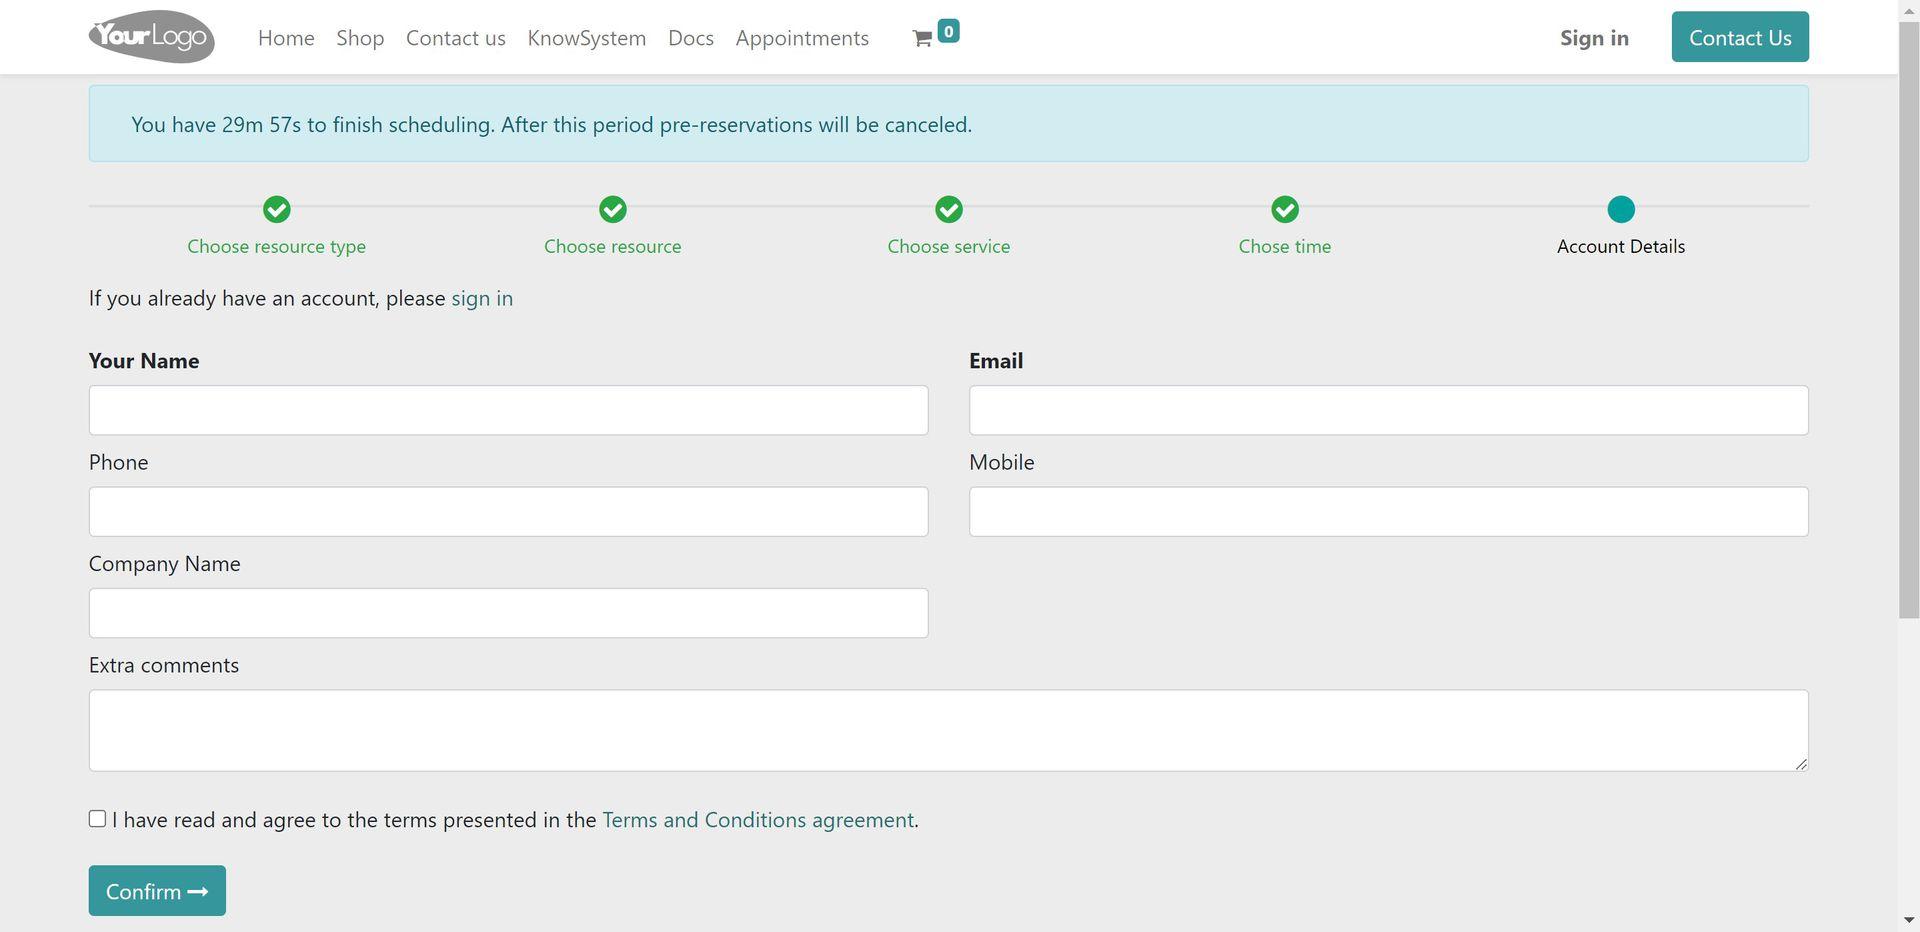Screen dimensions: 1920x932
Task: Open Contact us in navigation menu
Action: [x=456, y=38]
